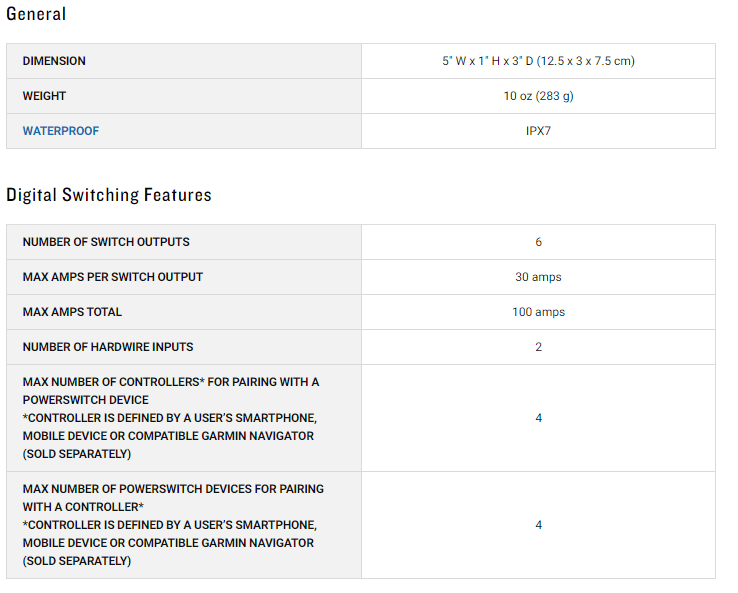This screenshot has width=738, height=593.
Task: Click the hardwire inputs value 2
Action: (x=538, y=347)
